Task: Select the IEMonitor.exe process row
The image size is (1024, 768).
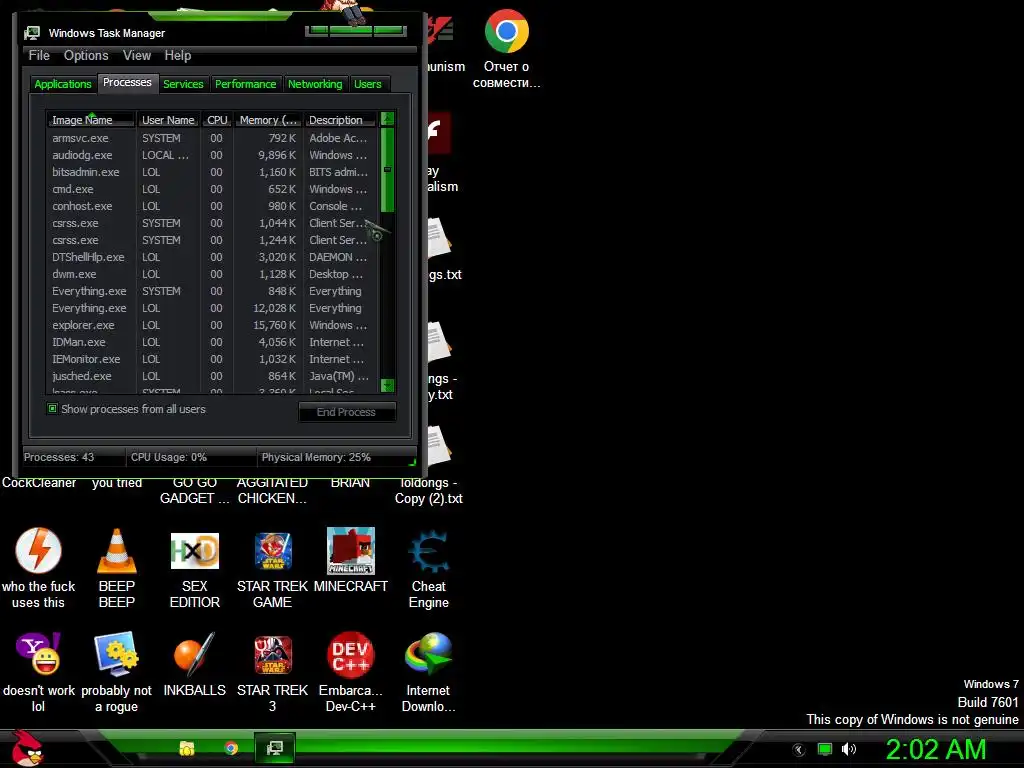Action: [212, 359]
